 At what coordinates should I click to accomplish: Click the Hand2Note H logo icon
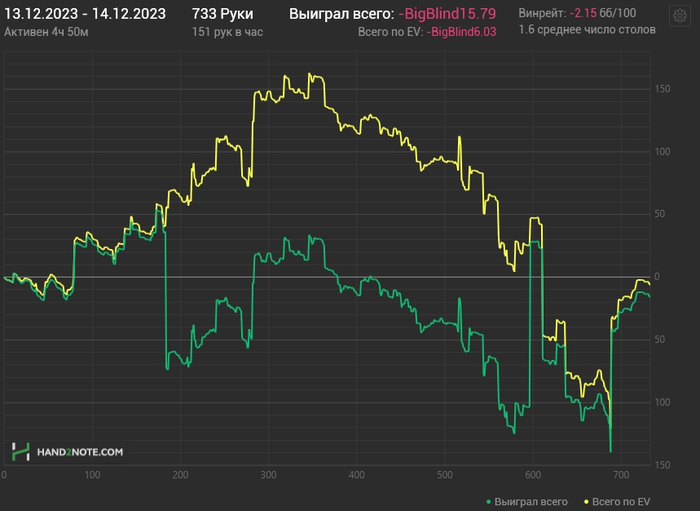[20, 452]
